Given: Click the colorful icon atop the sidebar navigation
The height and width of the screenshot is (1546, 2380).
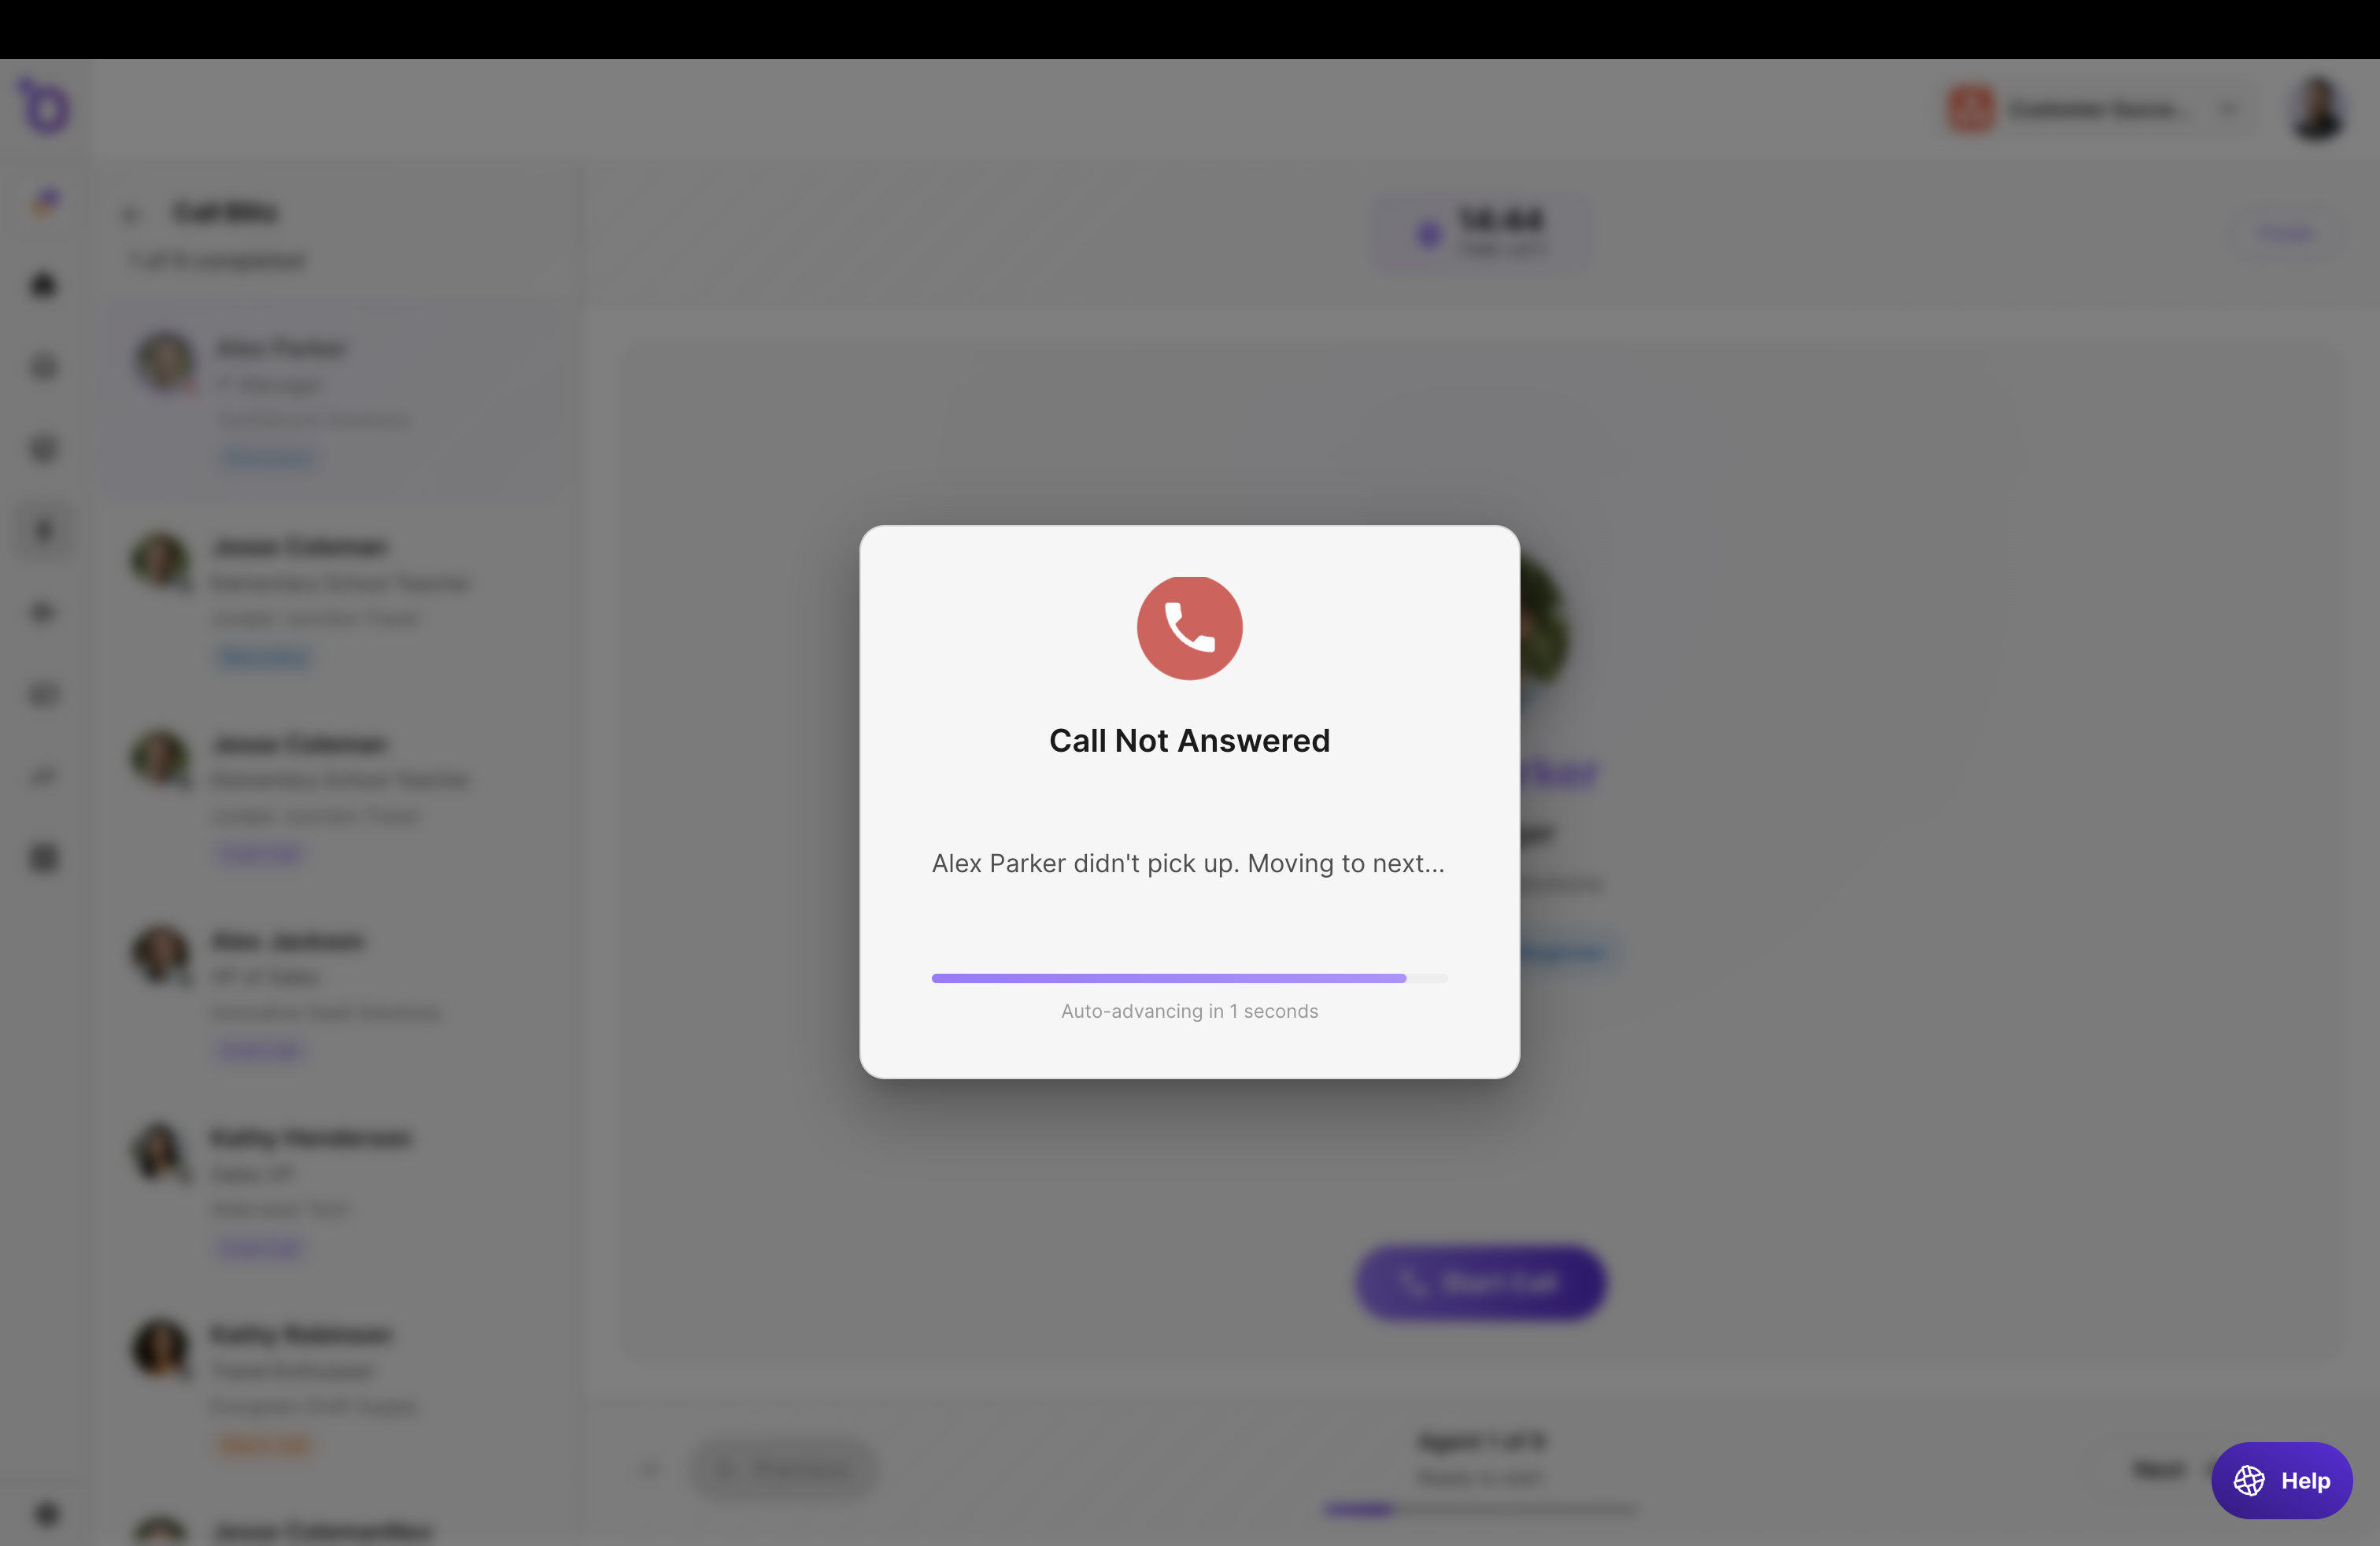Looking at the screenshot, I should coord(44,203).
